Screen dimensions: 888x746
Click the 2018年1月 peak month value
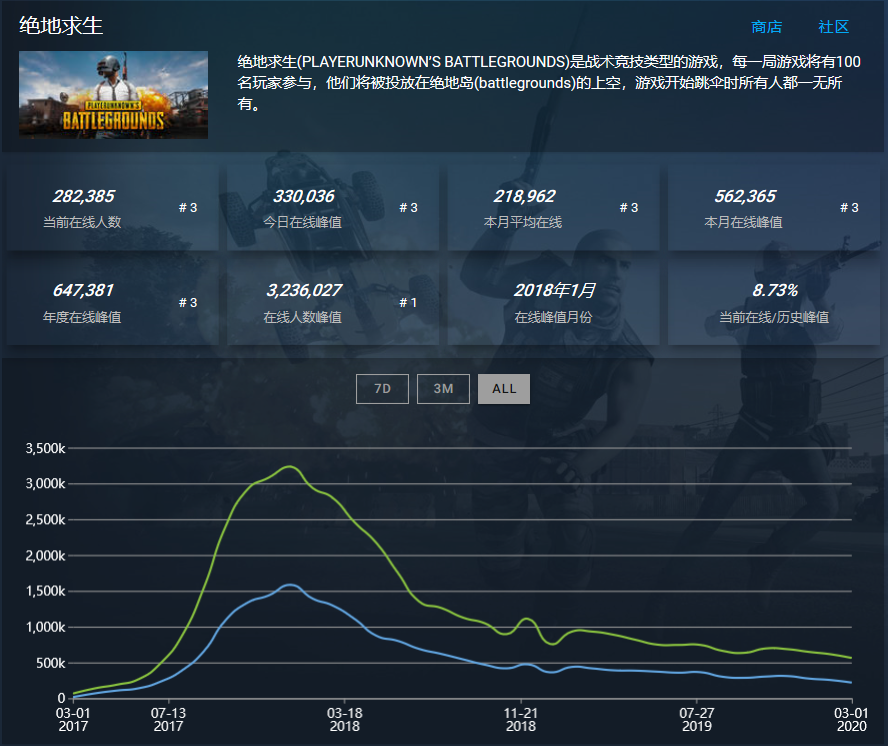tap(554, 291)
